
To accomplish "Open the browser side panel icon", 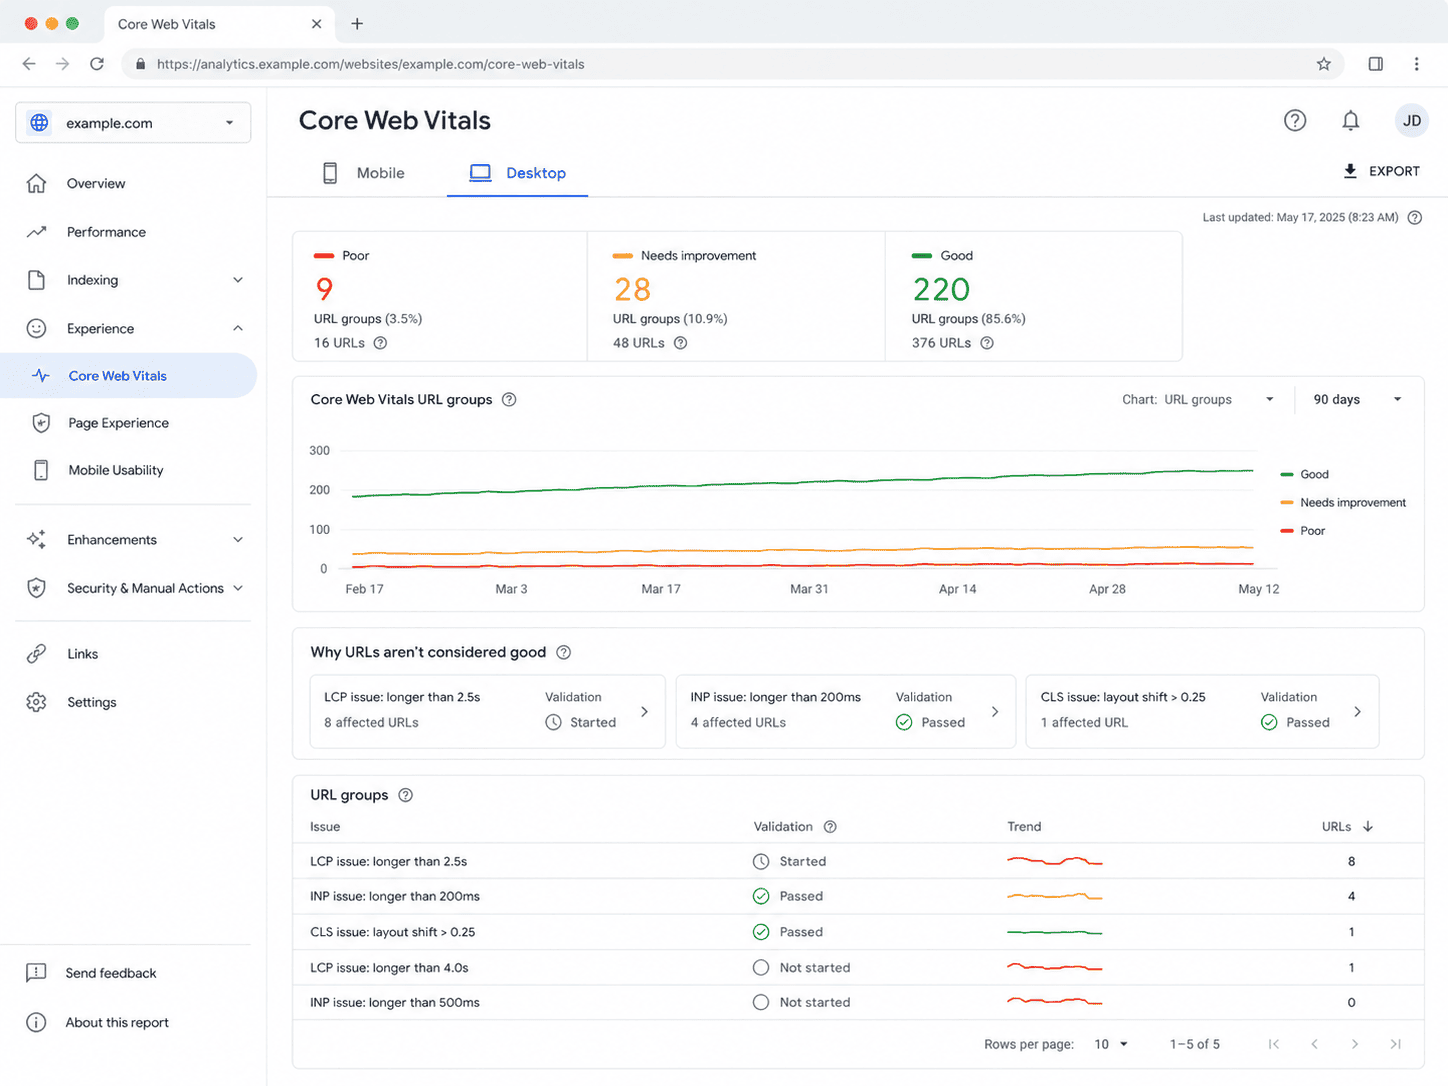I will tap(1376, 64).
